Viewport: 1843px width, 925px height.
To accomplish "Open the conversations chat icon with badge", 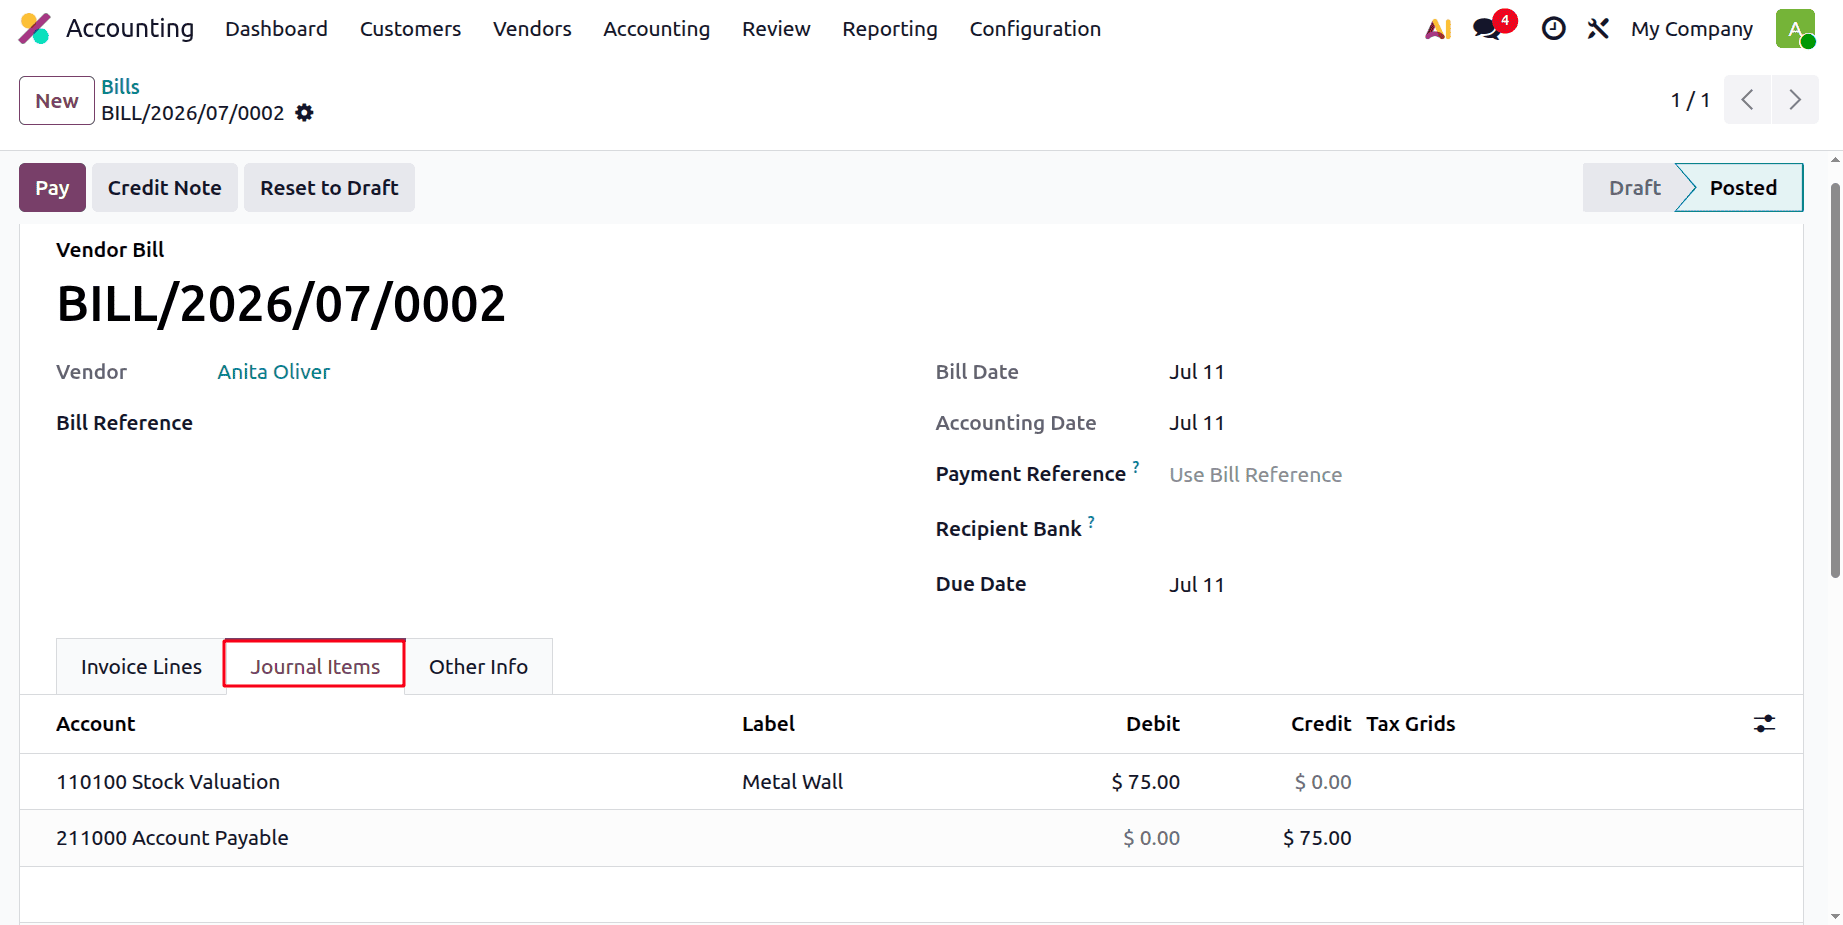I will (1489, 28).
